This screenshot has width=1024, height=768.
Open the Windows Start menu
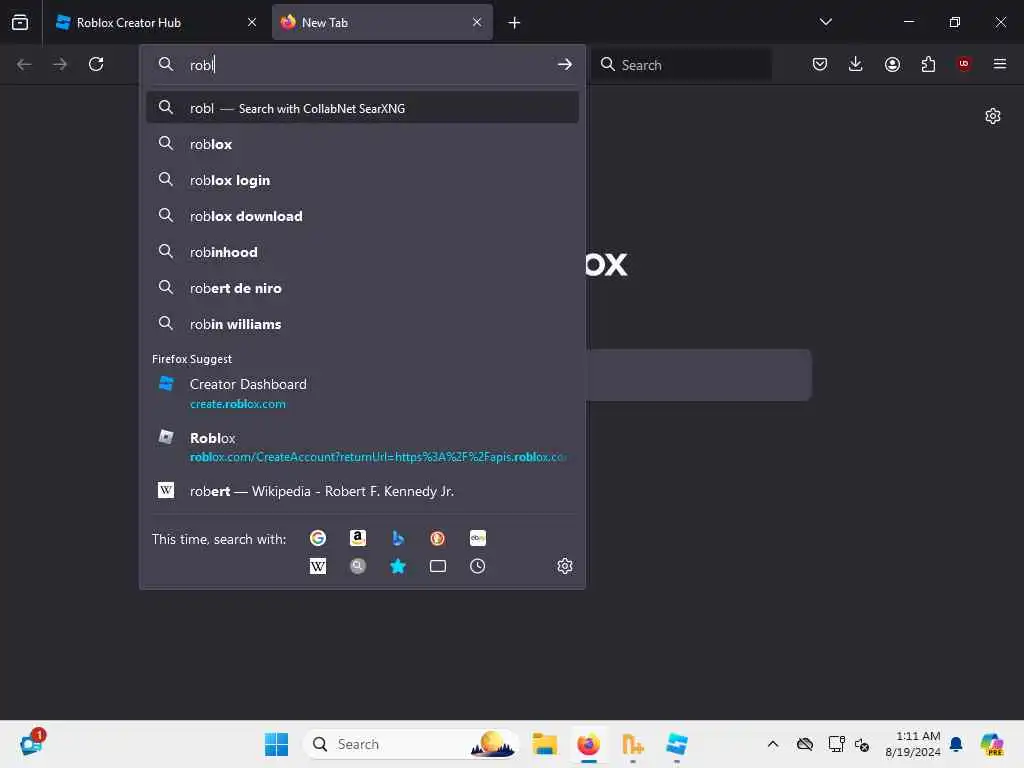click(x=276, y=744)
